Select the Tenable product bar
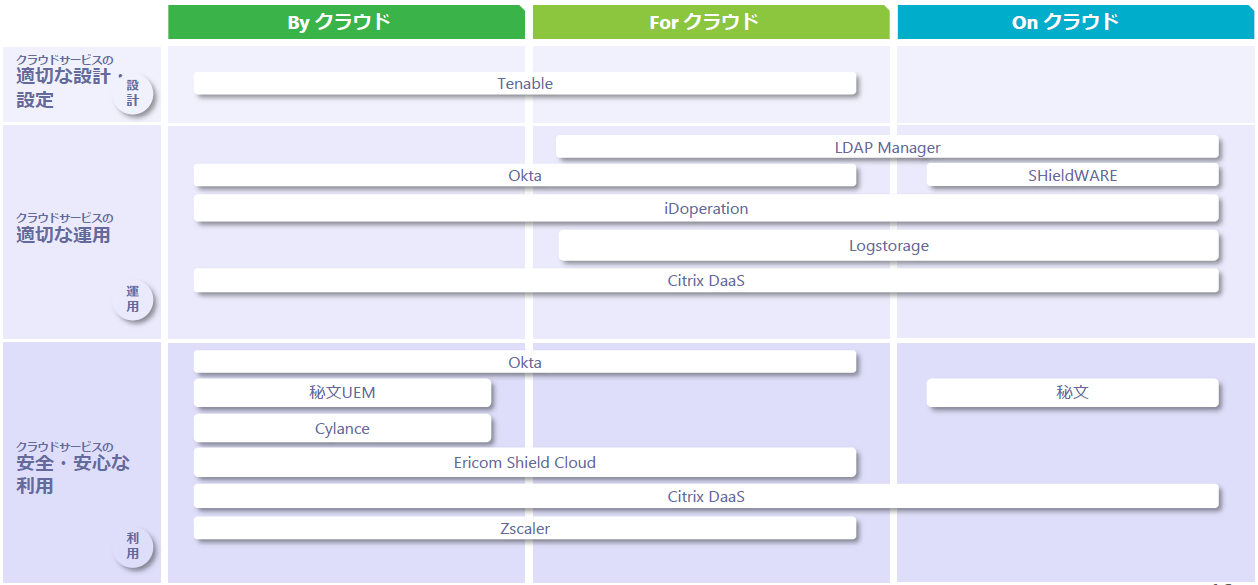Viewport: 1258px width, 585px height. (525, 84)
